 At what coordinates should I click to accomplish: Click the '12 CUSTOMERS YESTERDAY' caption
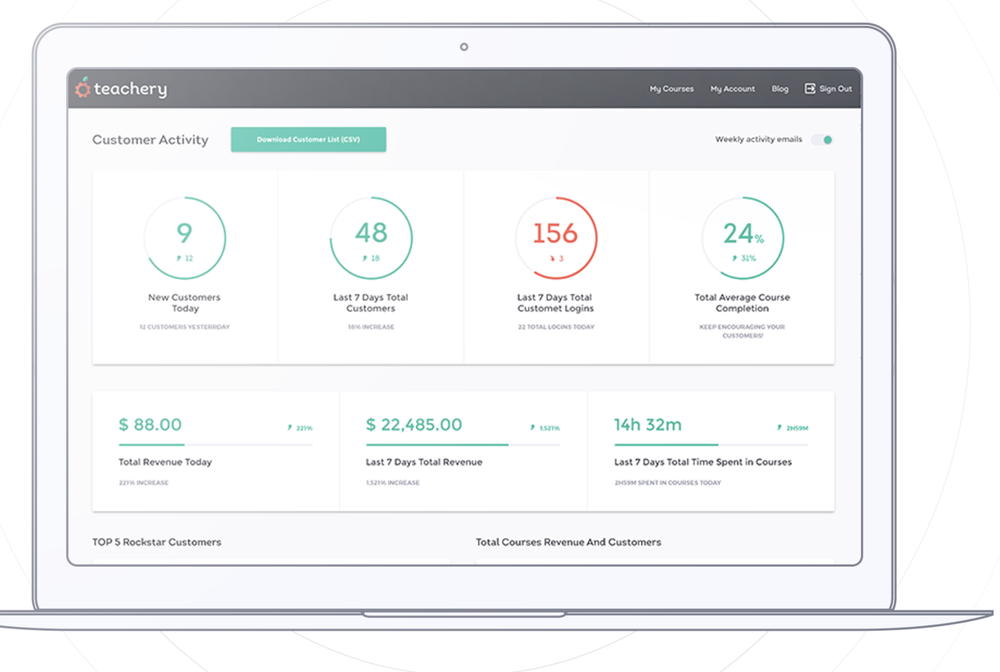[x=185, y=327]
